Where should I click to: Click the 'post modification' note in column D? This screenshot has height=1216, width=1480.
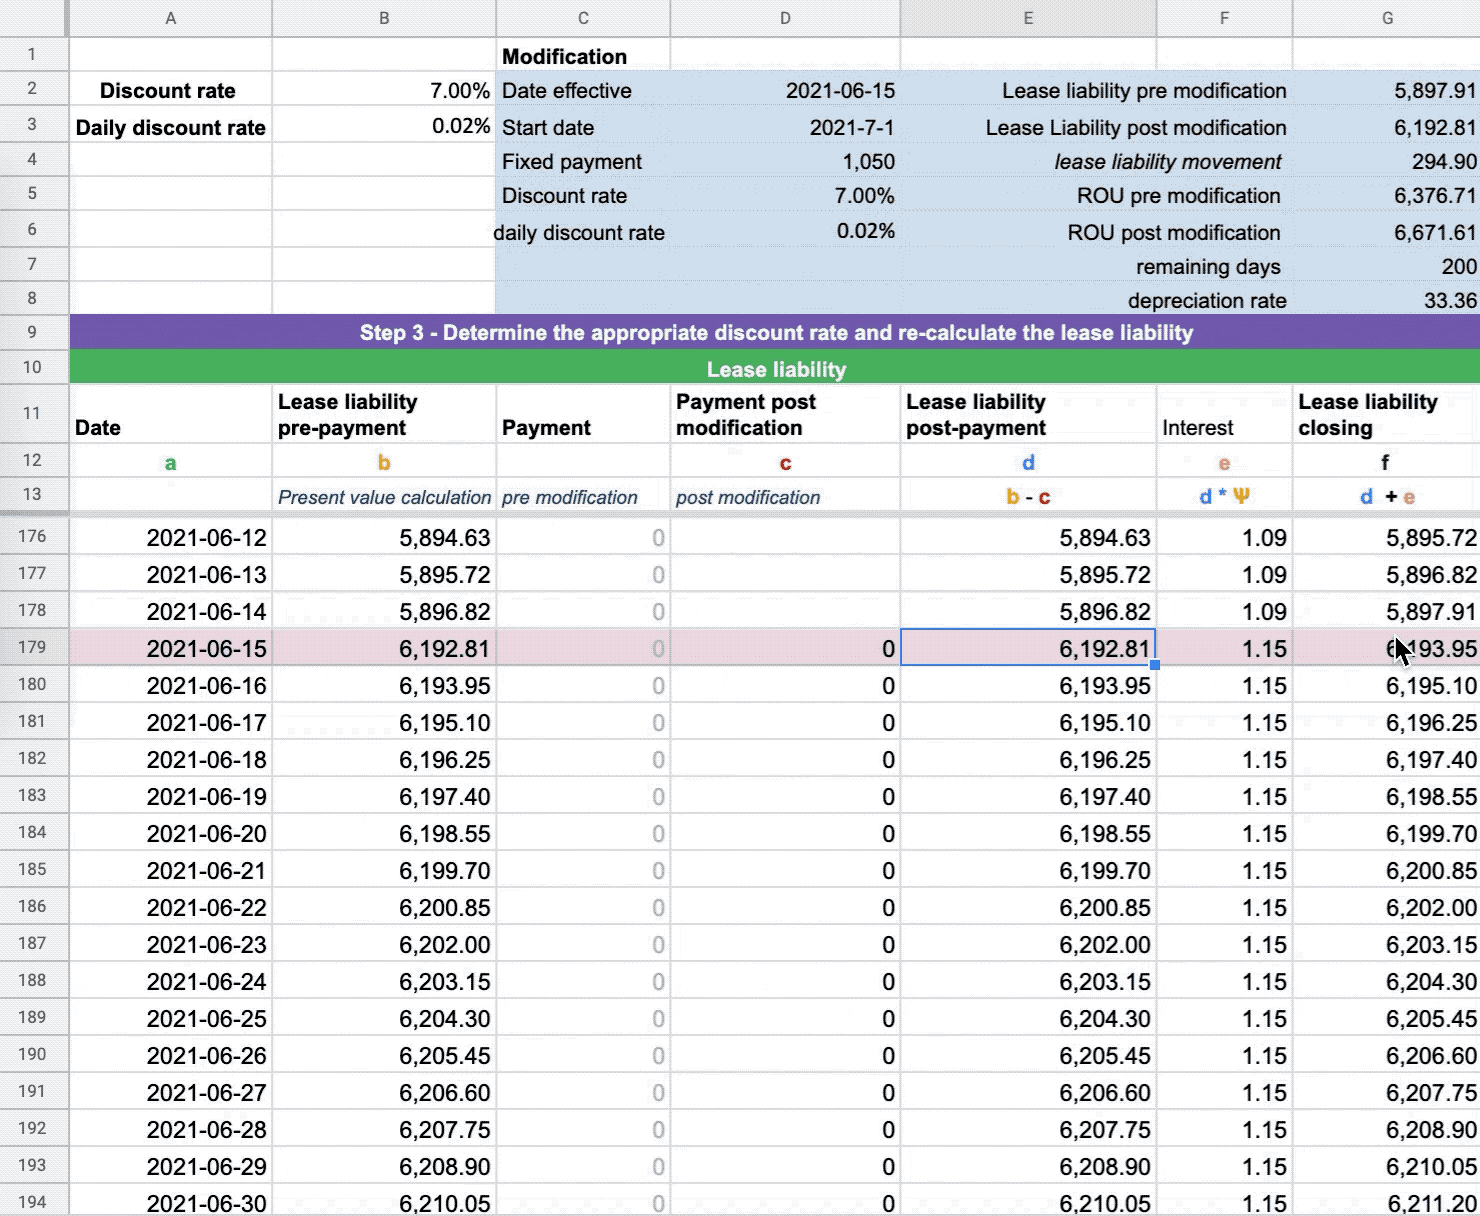(785, 496)
